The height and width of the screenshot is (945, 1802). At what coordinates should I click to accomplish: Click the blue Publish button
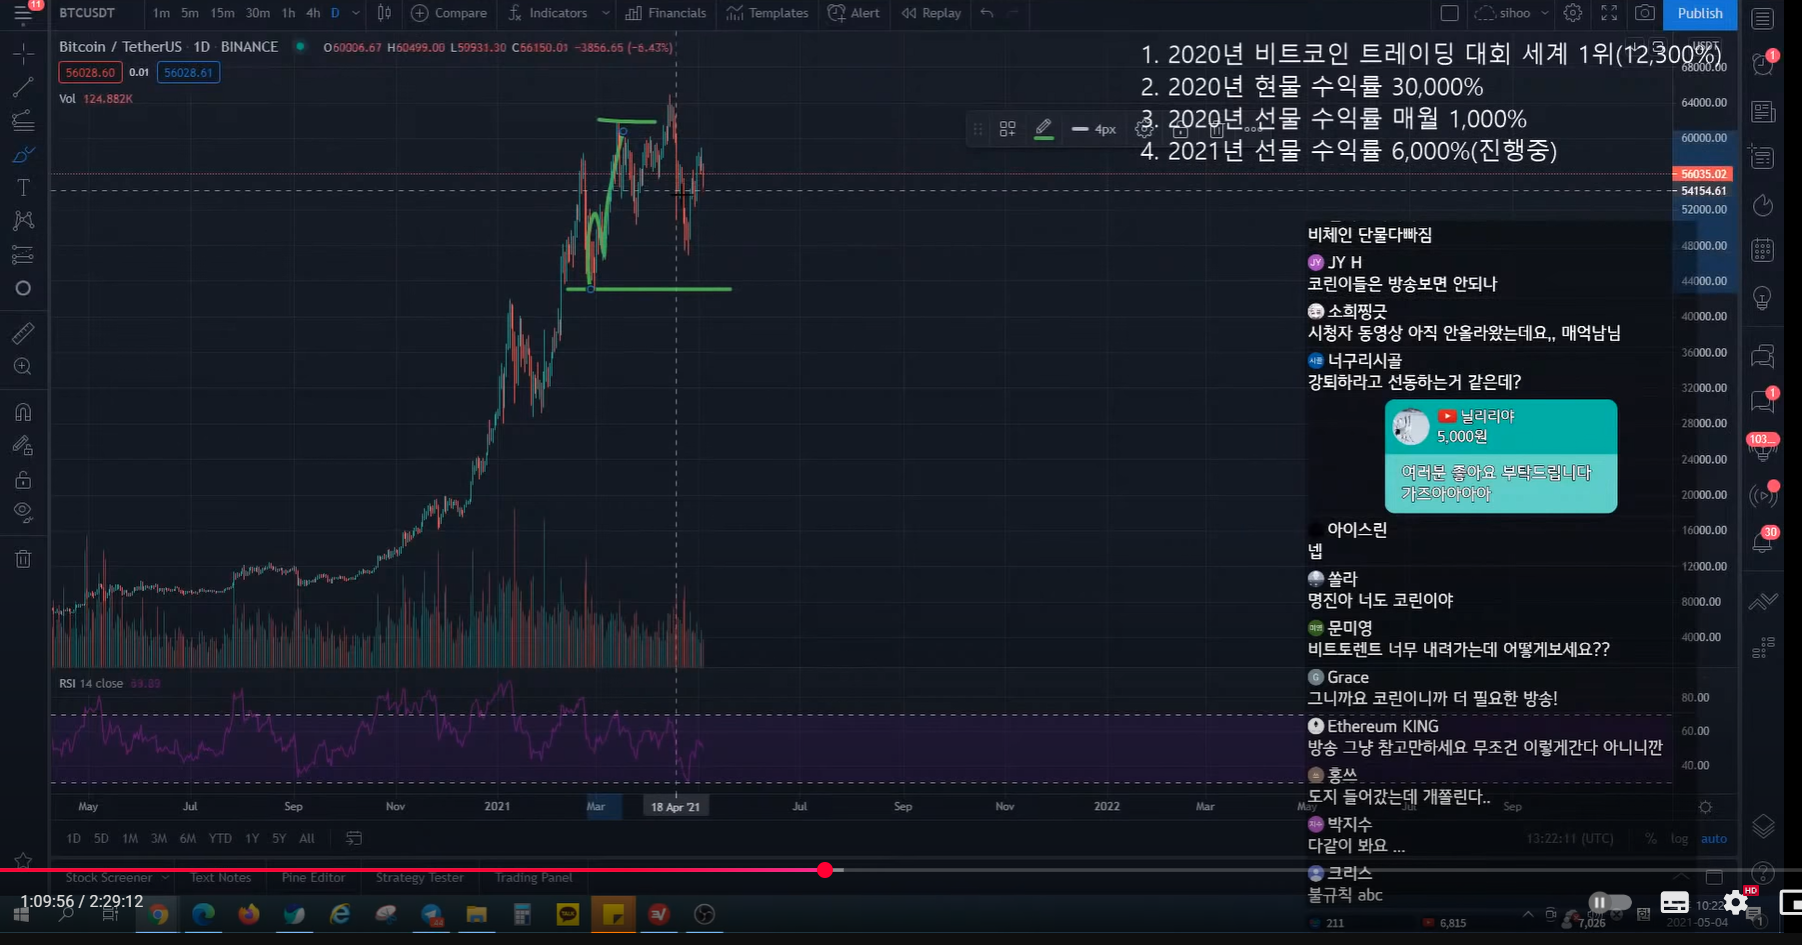click(x=1700, y=13)
